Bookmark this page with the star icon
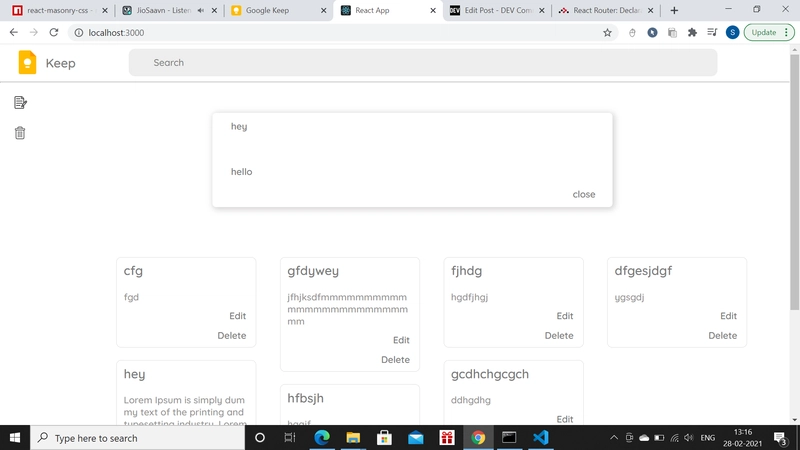The height and width of the screenshot is (450, 800). [607, 33]
